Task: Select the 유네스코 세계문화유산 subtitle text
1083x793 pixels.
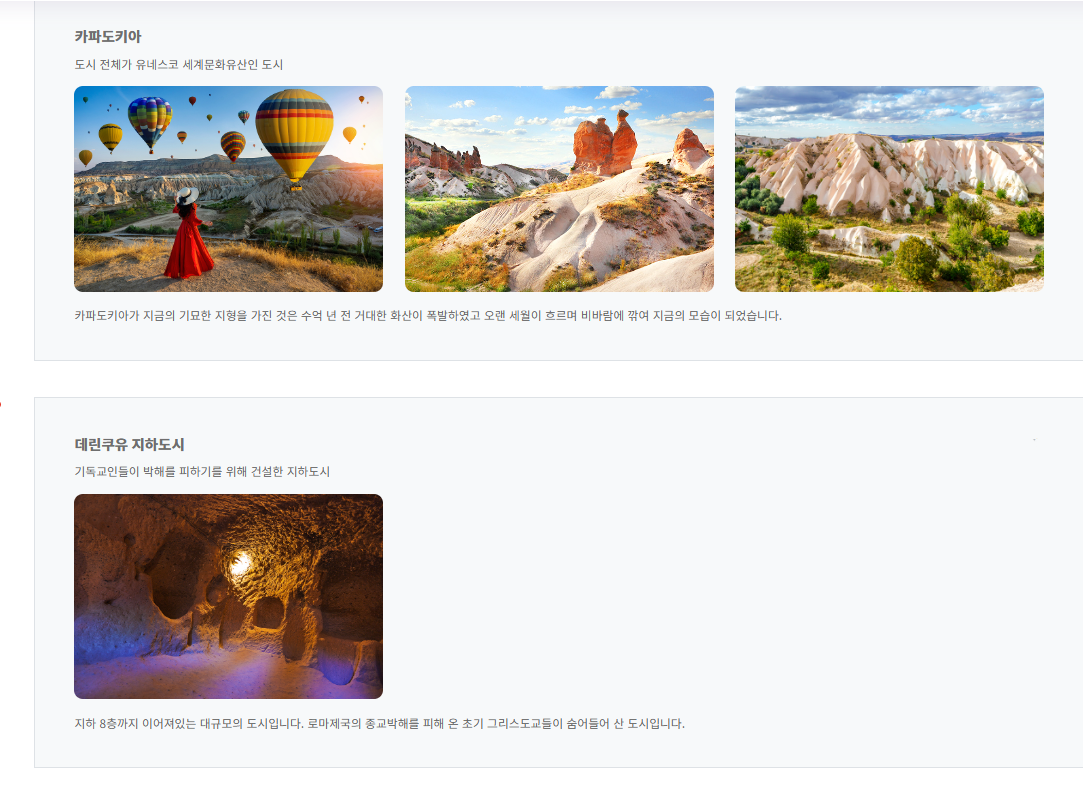Action: point(179,64)
